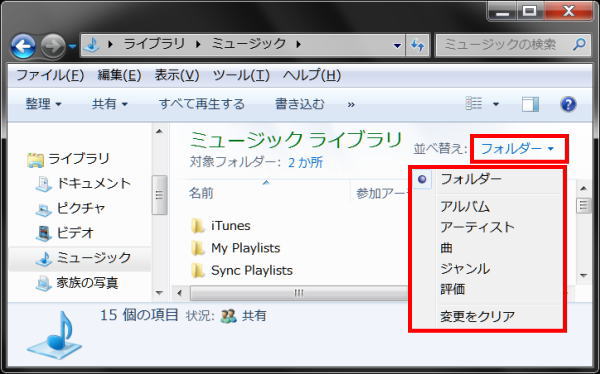This screenshot has width=600, height=374.
Task: Click file list vertical scroll up arrow
Action: (x=583, y=188)
